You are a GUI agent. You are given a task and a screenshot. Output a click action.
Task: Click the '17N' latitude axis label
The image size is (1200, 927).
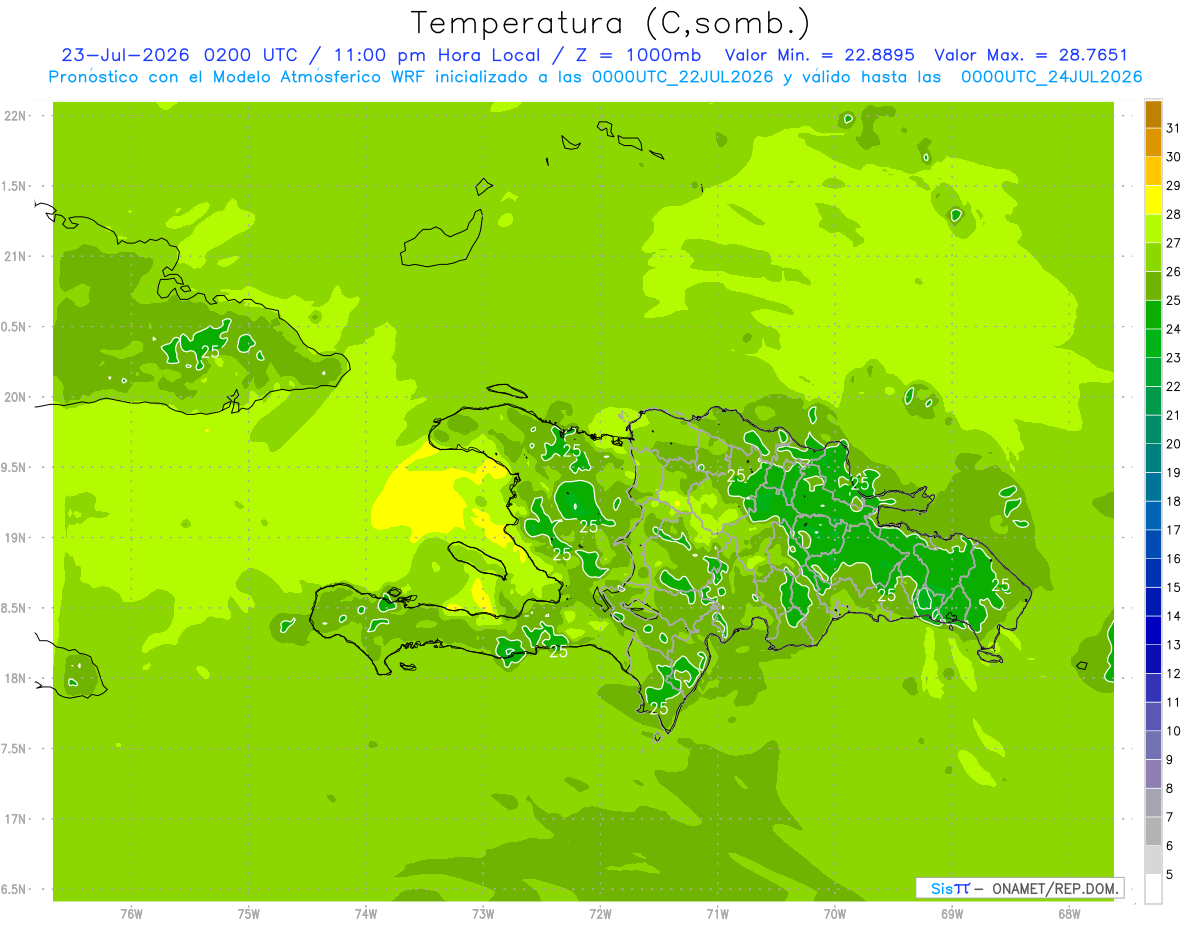[x=14, y=820]
